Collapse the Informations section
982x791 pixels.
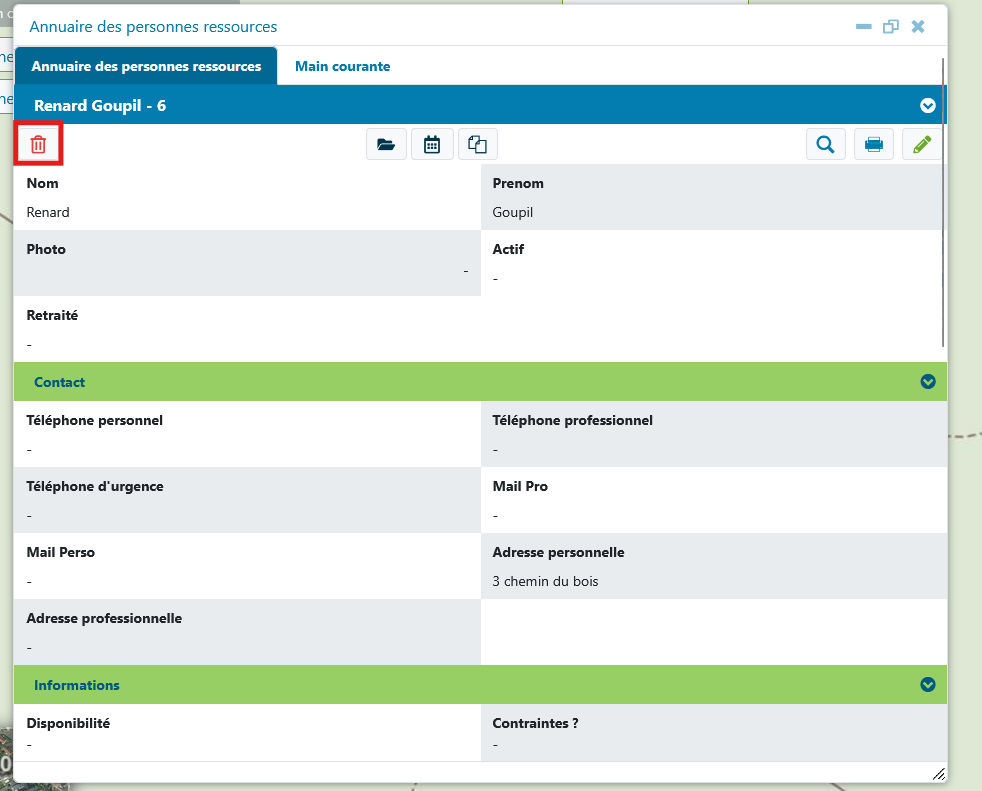928,685
